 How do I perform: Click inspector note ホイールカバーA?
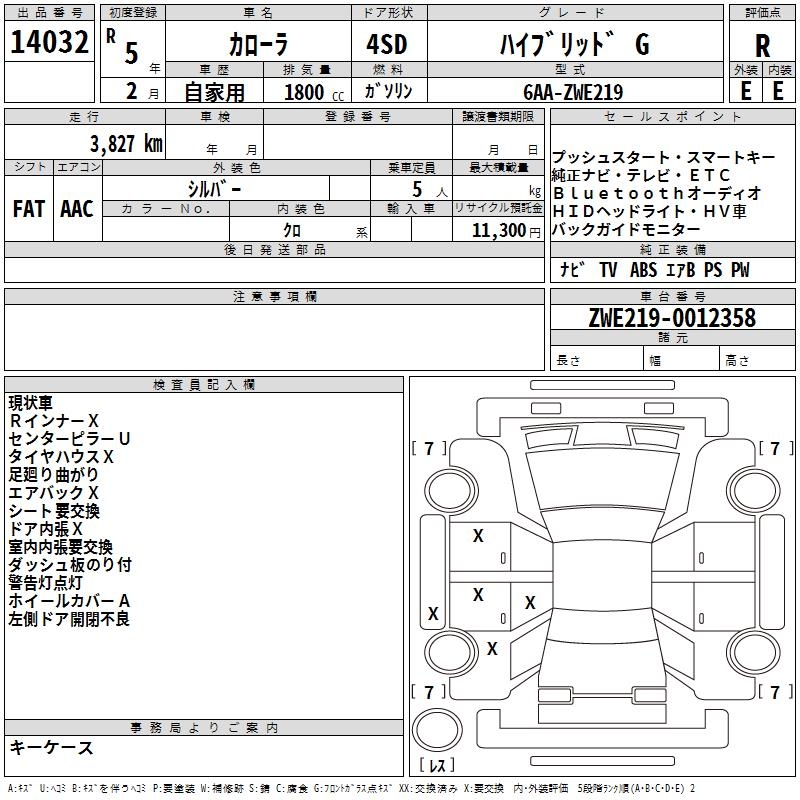(x=69, y=601)
